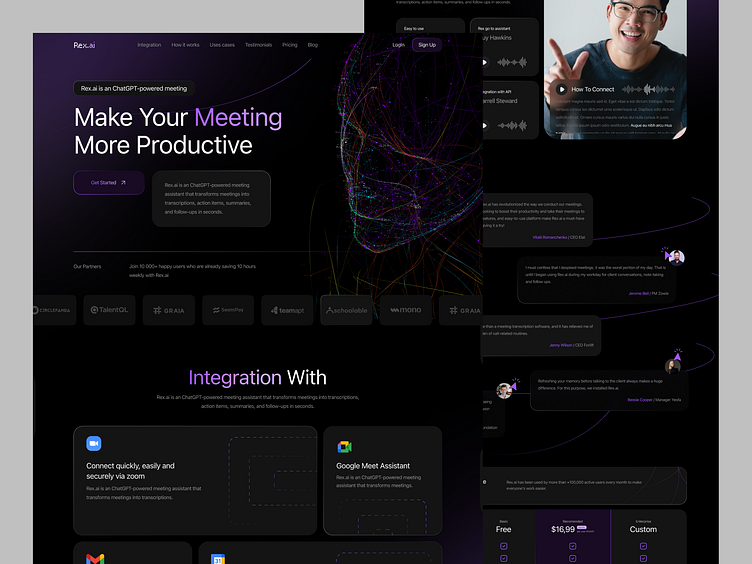Navigate to Pricing in the header
The image size is (752, 564).
click(x=290, y=45)
